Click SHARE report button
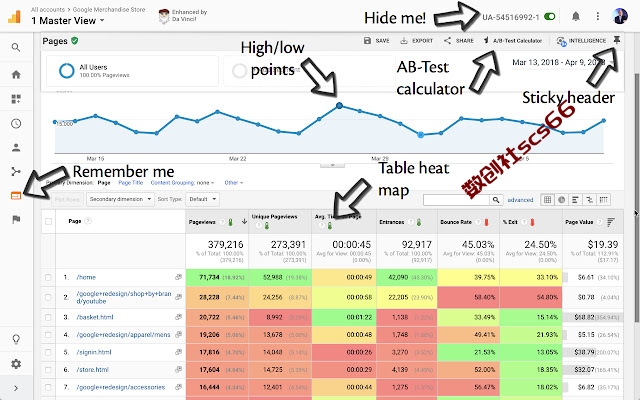The height and width of the screenshot is (400, 640). pos(459,41)
